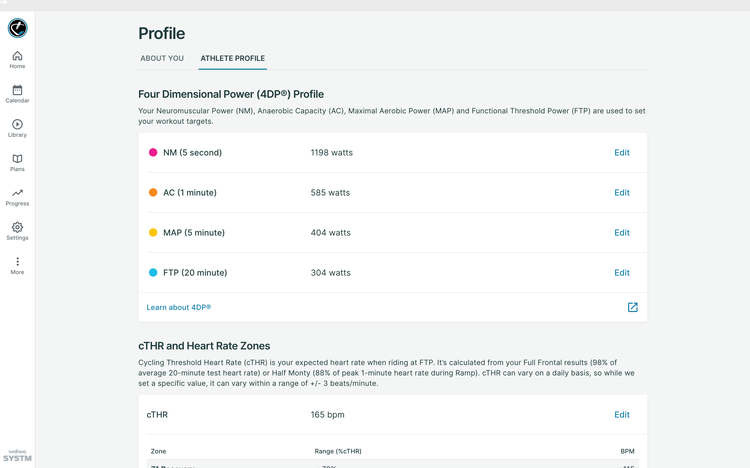The image size is (750, 468).
Task: Edit the FTP (20 minute) value
Action: pos(622,273)
